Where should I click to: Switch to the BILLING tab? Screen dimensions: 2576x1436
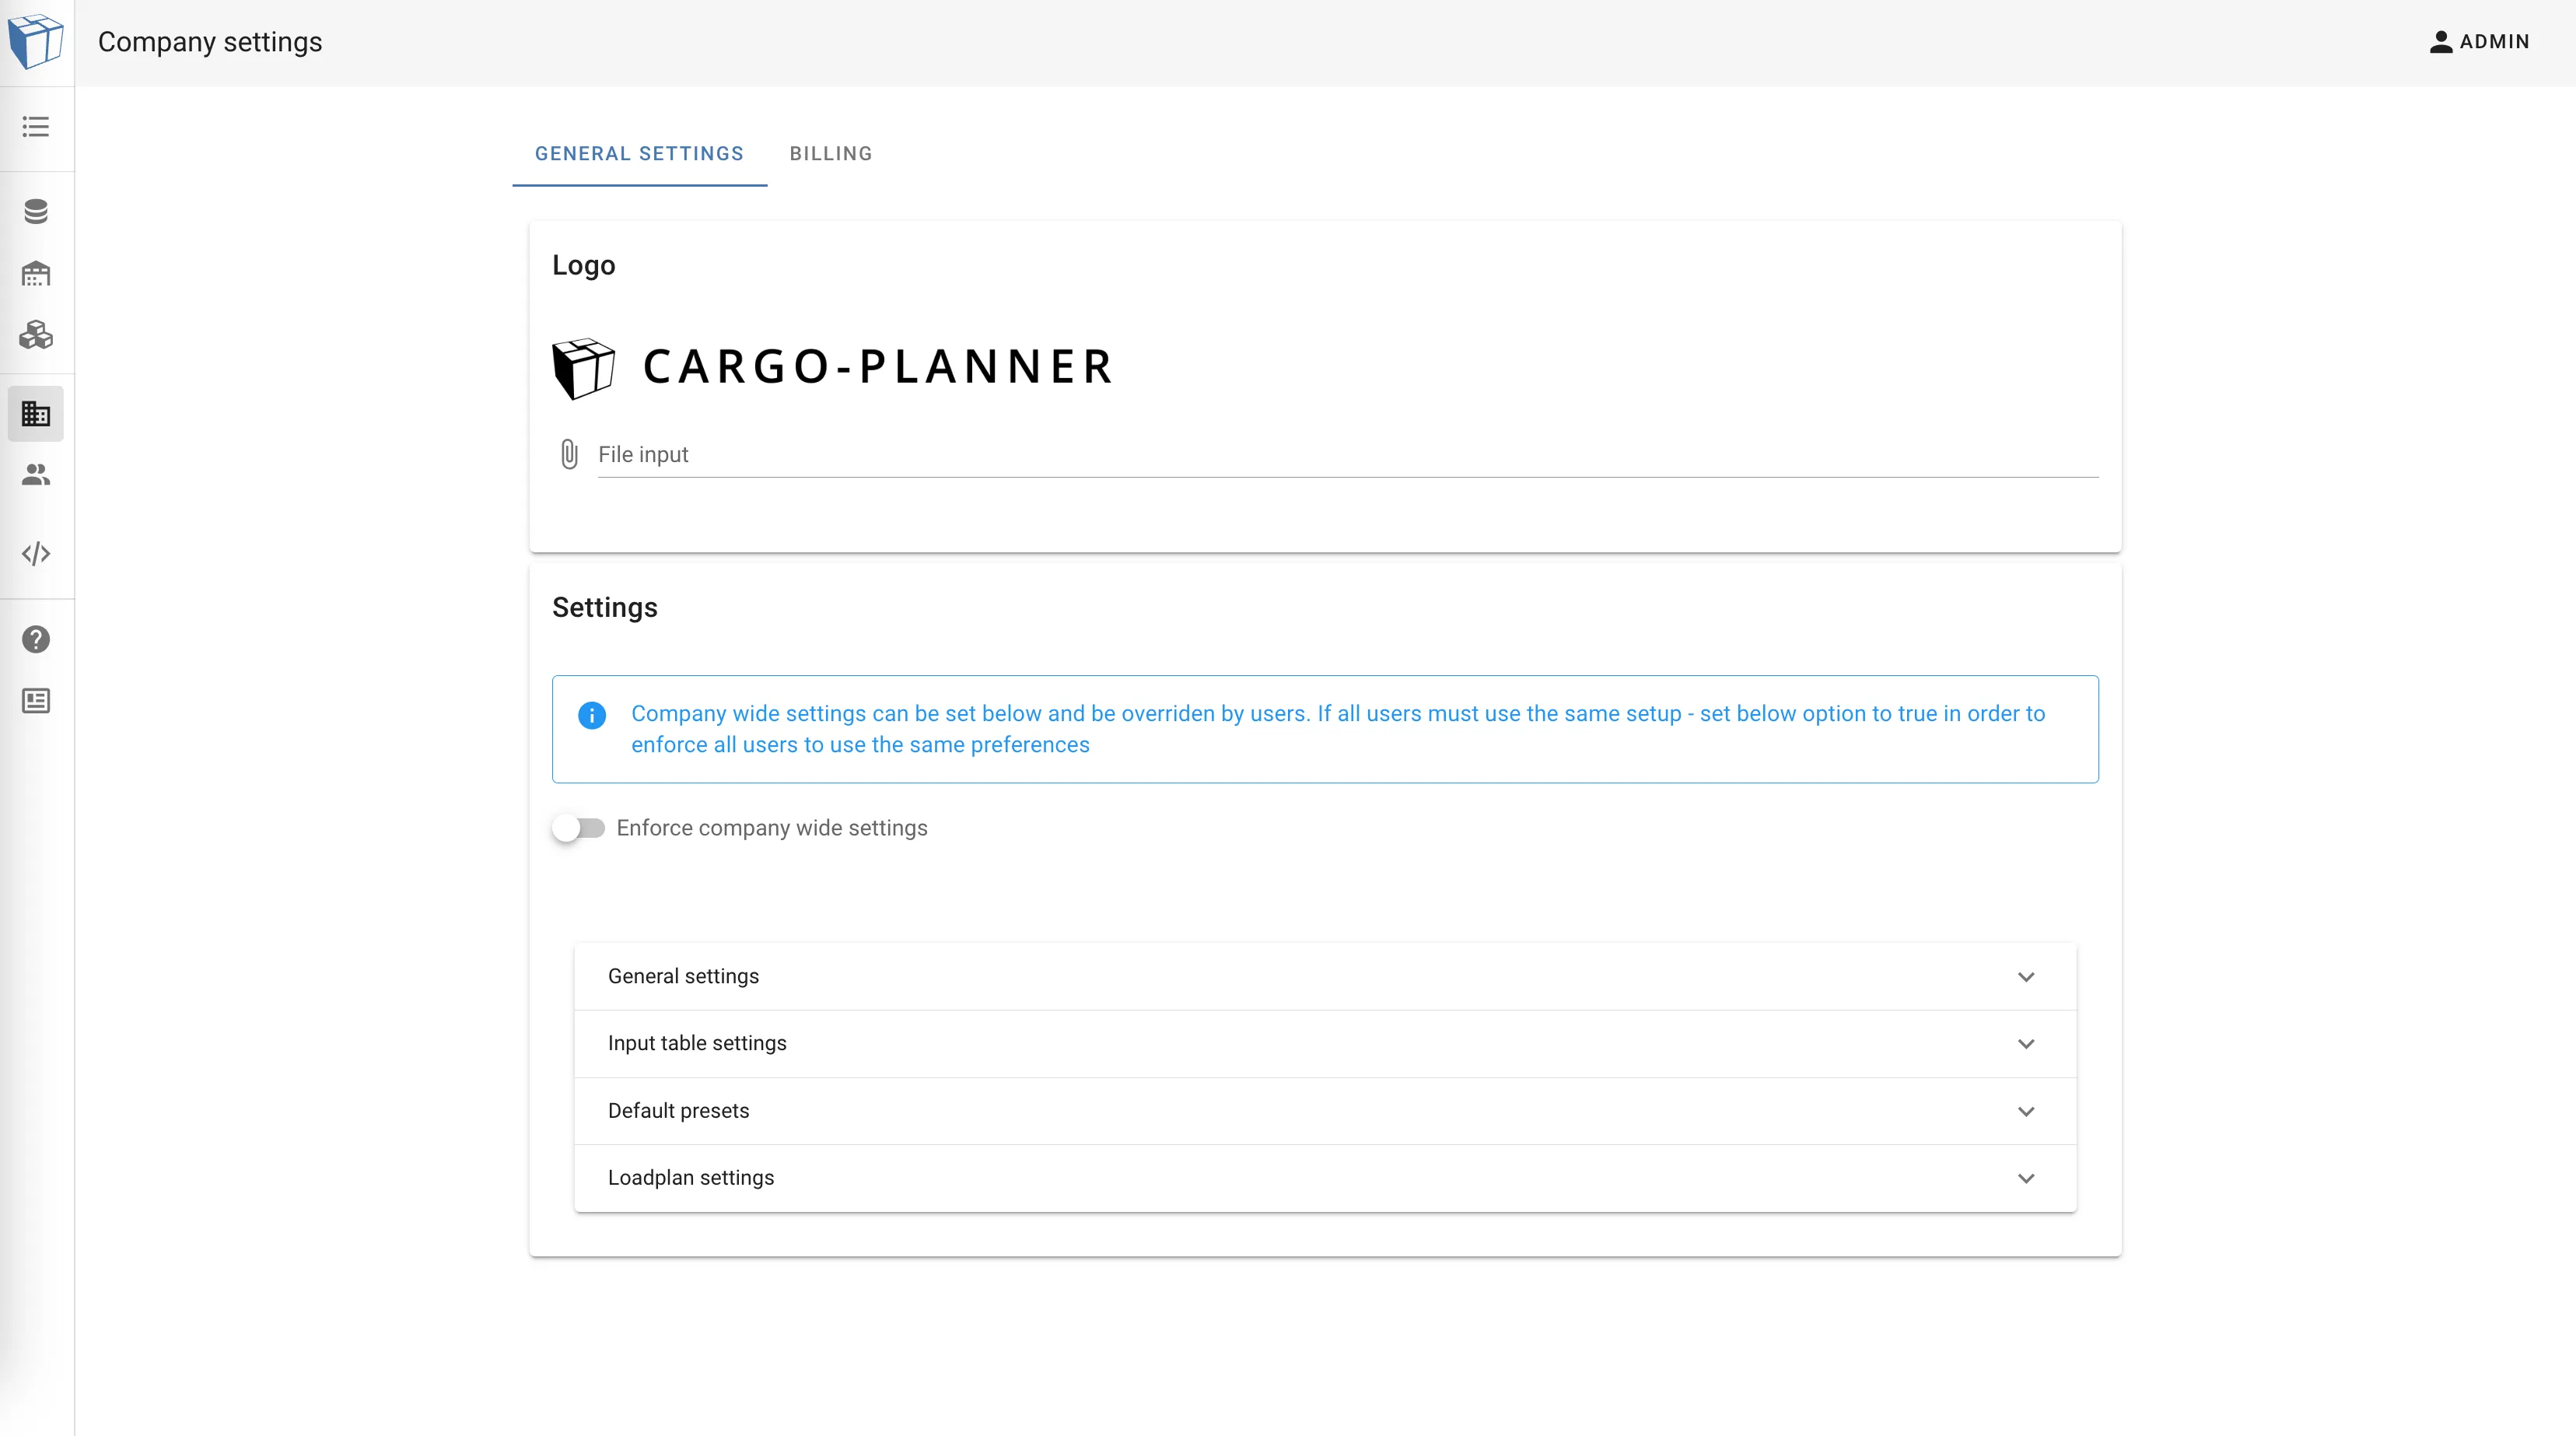pos(831,153)
